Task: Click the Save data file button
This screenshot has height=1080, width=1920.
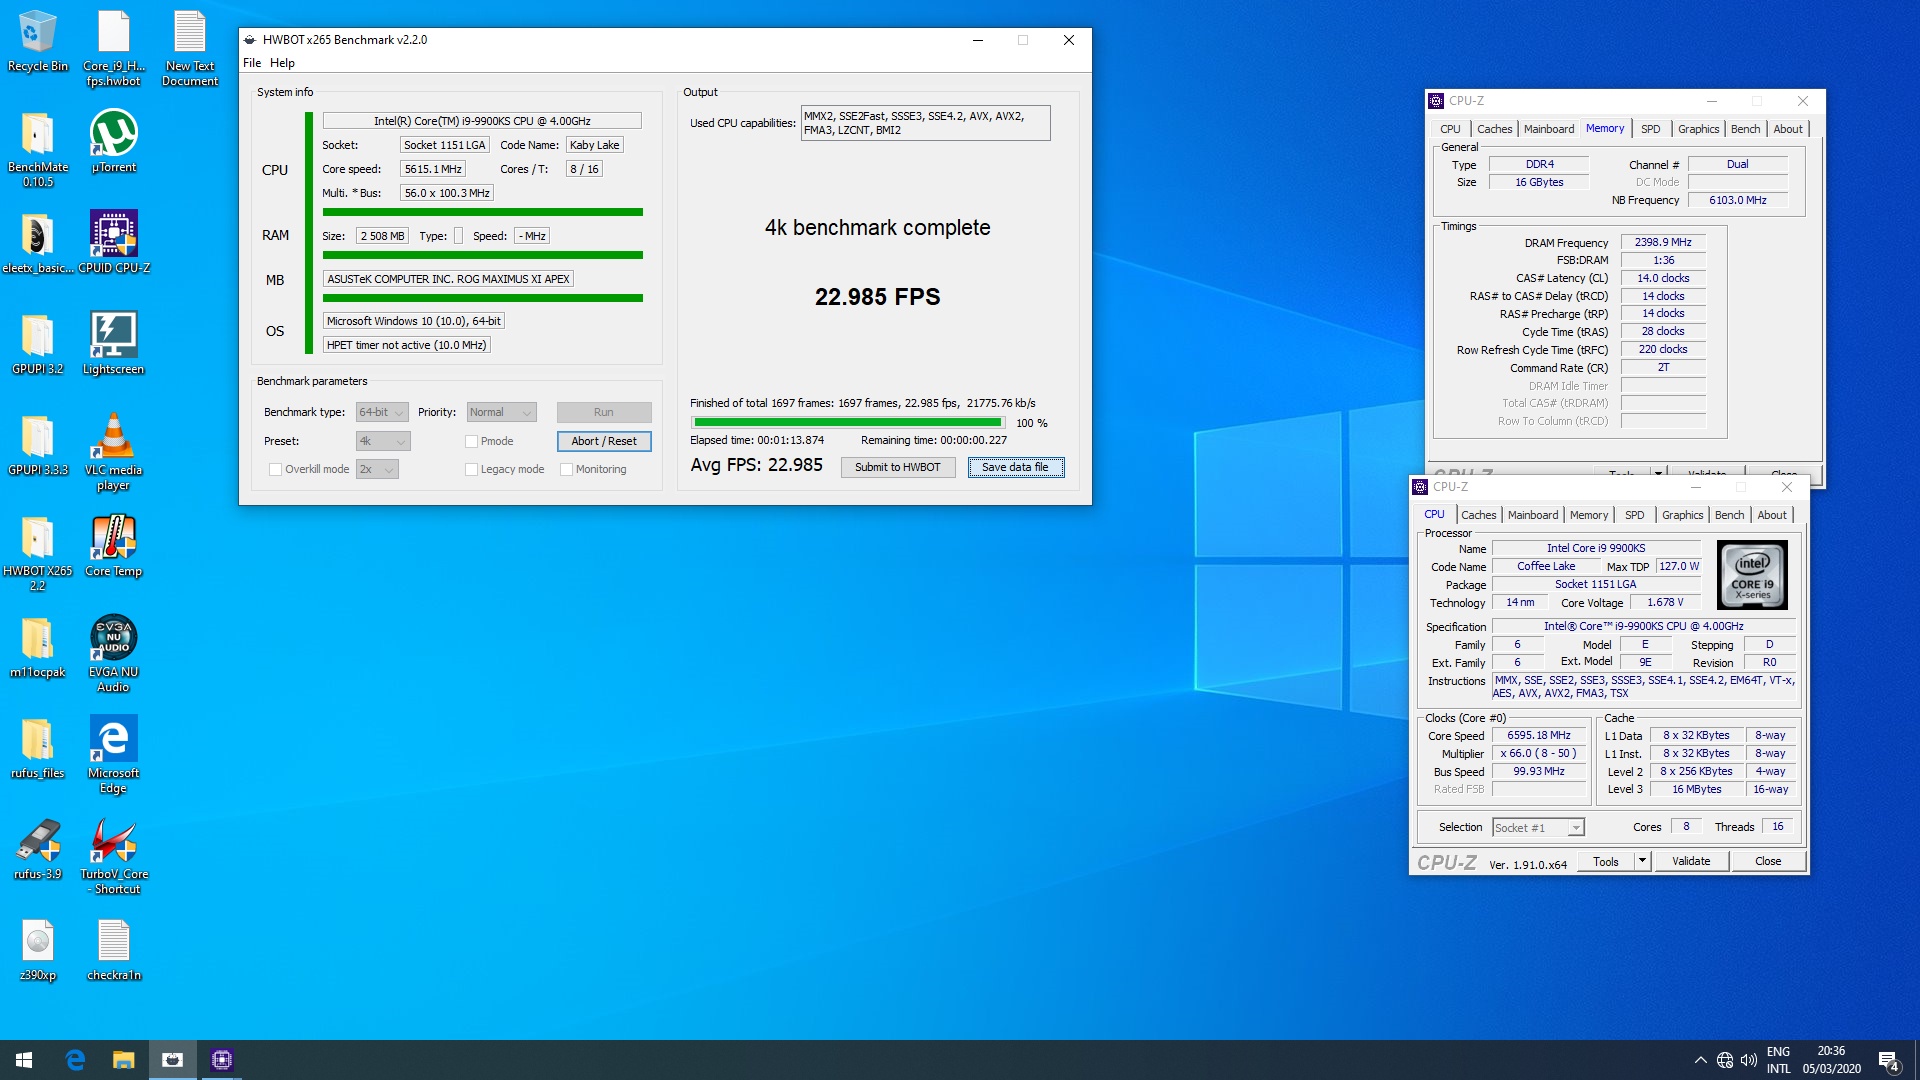Action: [x=1015, y=467]
